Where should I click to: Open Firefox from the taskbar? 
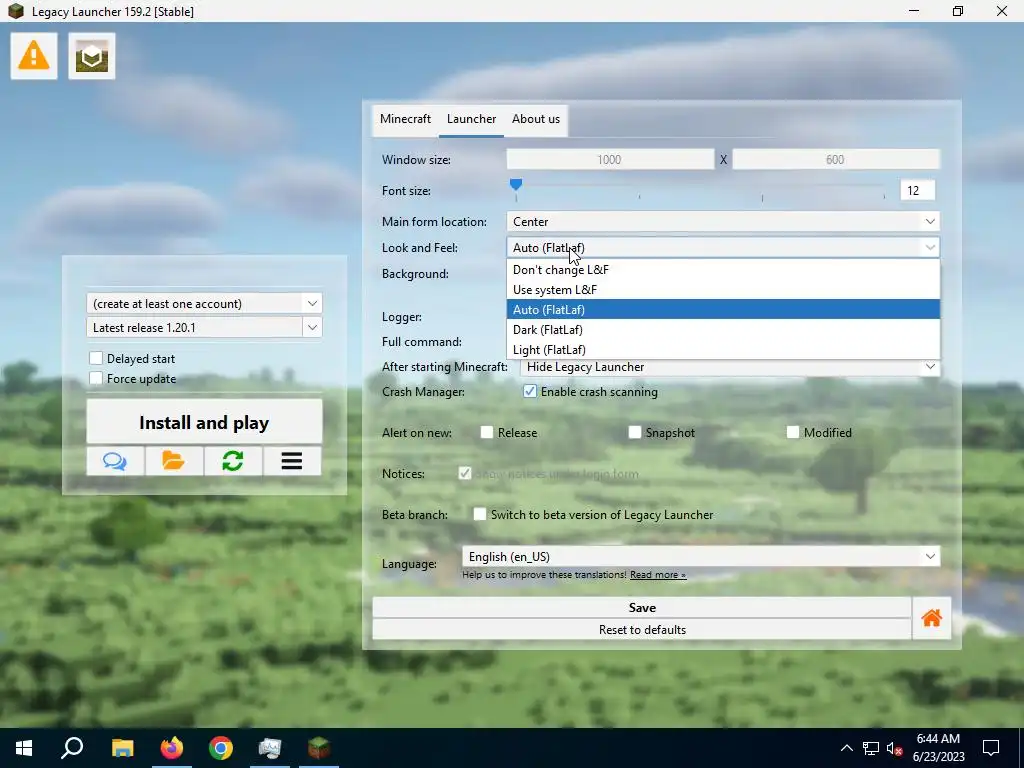point(172,748)
